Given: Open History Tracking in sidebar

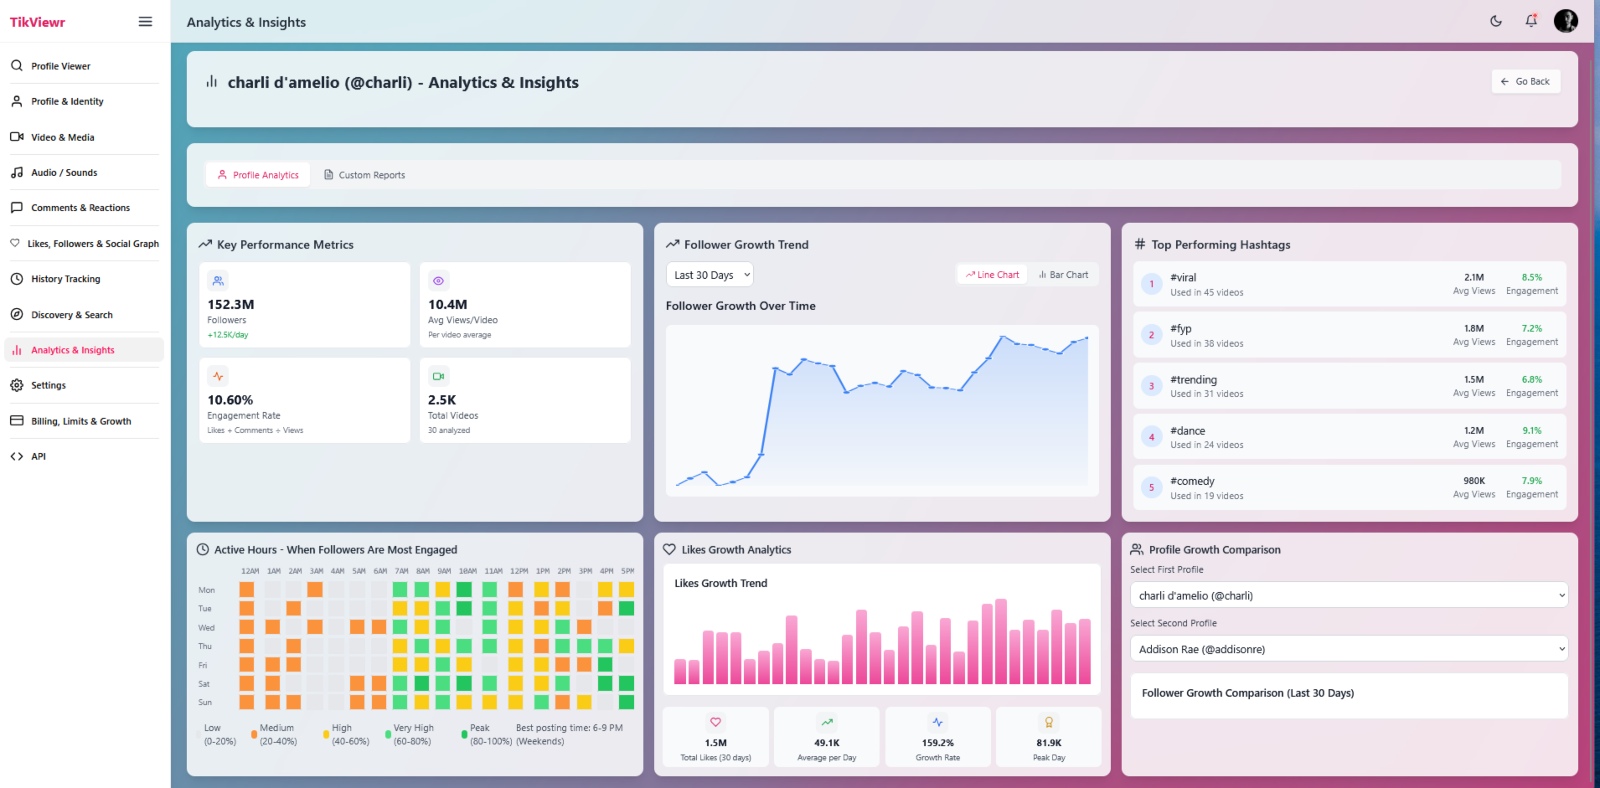Looking at the screenshot, I should pyautogui.click(x=65, y=279).
